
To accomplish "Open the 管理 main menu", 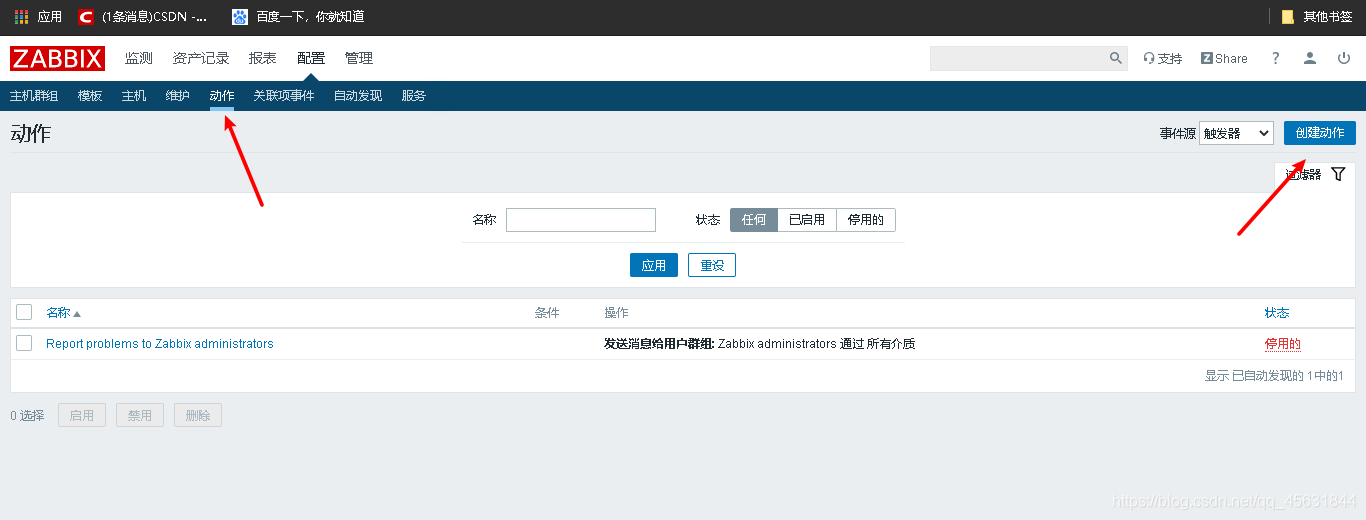I will click(x=359, y=58).
